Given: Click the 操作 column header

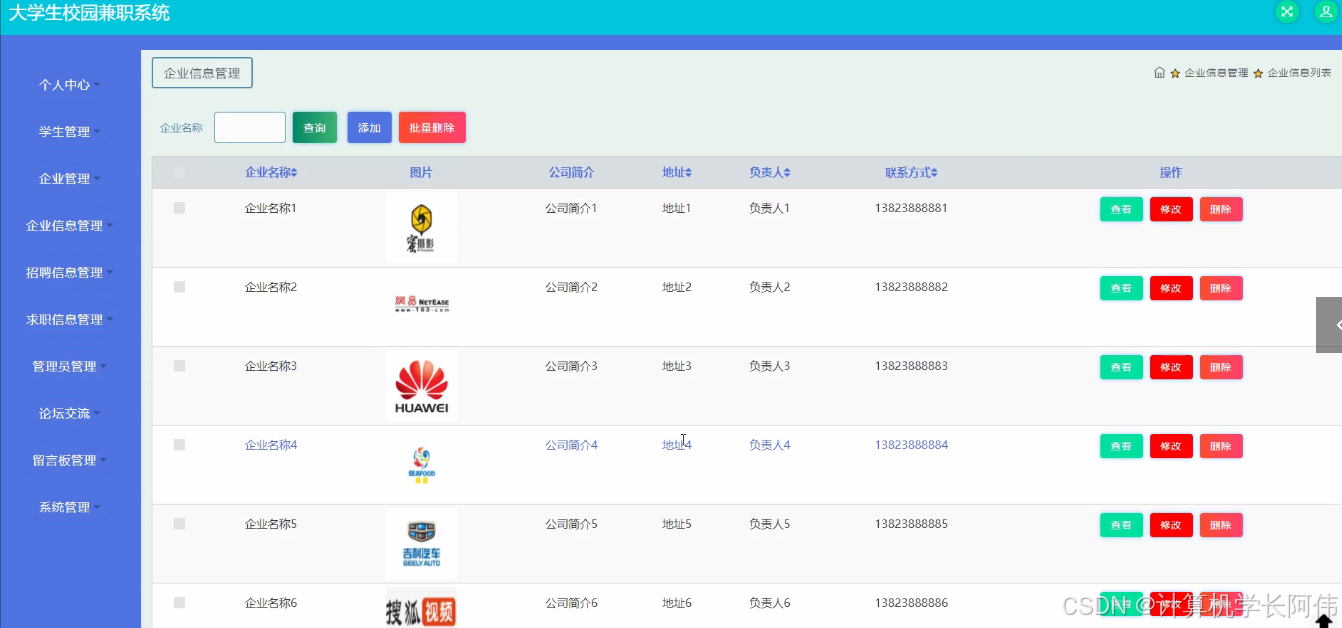Looking at the screenshot, I should coord(1171,173).
